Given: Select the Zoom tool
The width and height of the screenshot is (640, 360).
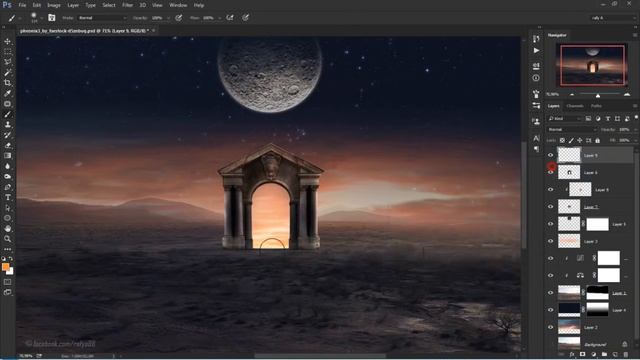Looking at the screenshot, I should tap(7, 239).
